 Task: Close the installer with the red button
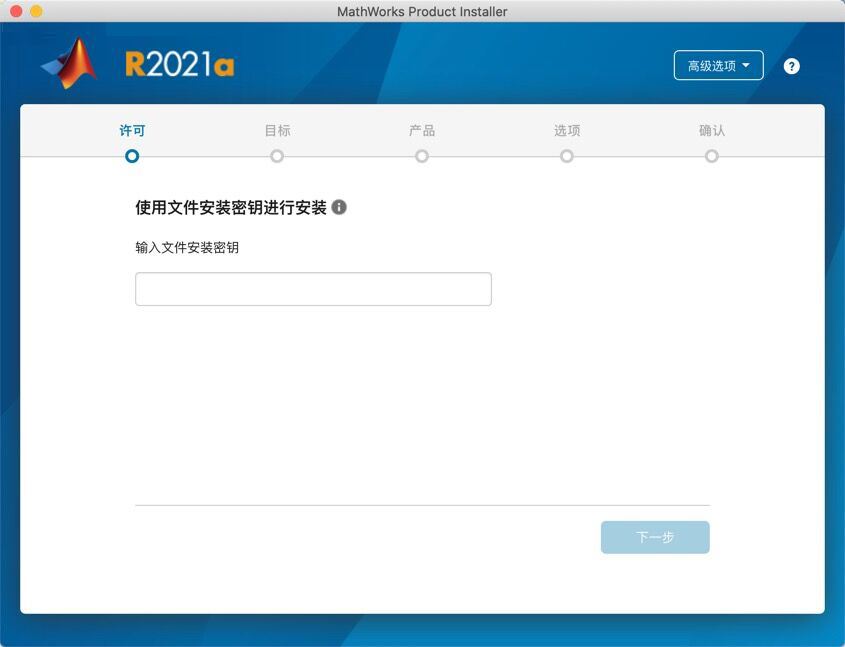16,11
